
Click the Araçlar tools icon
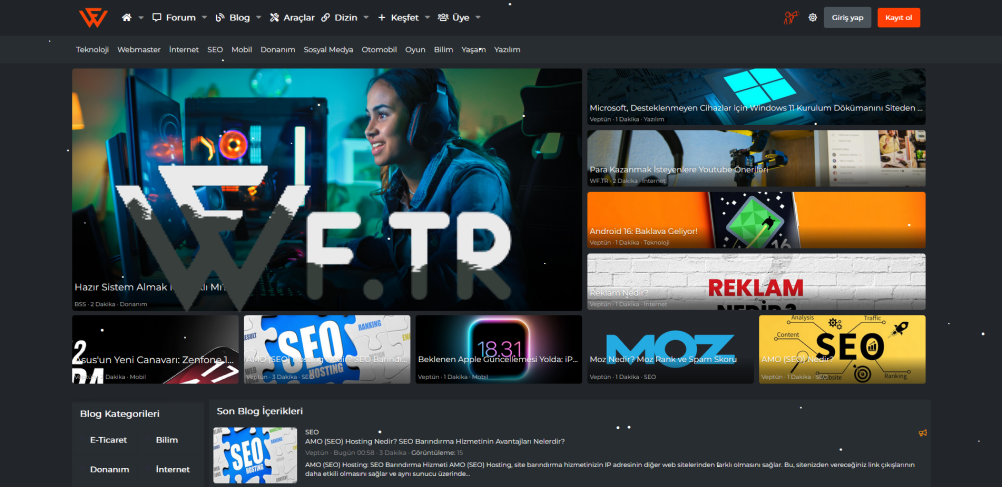(274, 18)
